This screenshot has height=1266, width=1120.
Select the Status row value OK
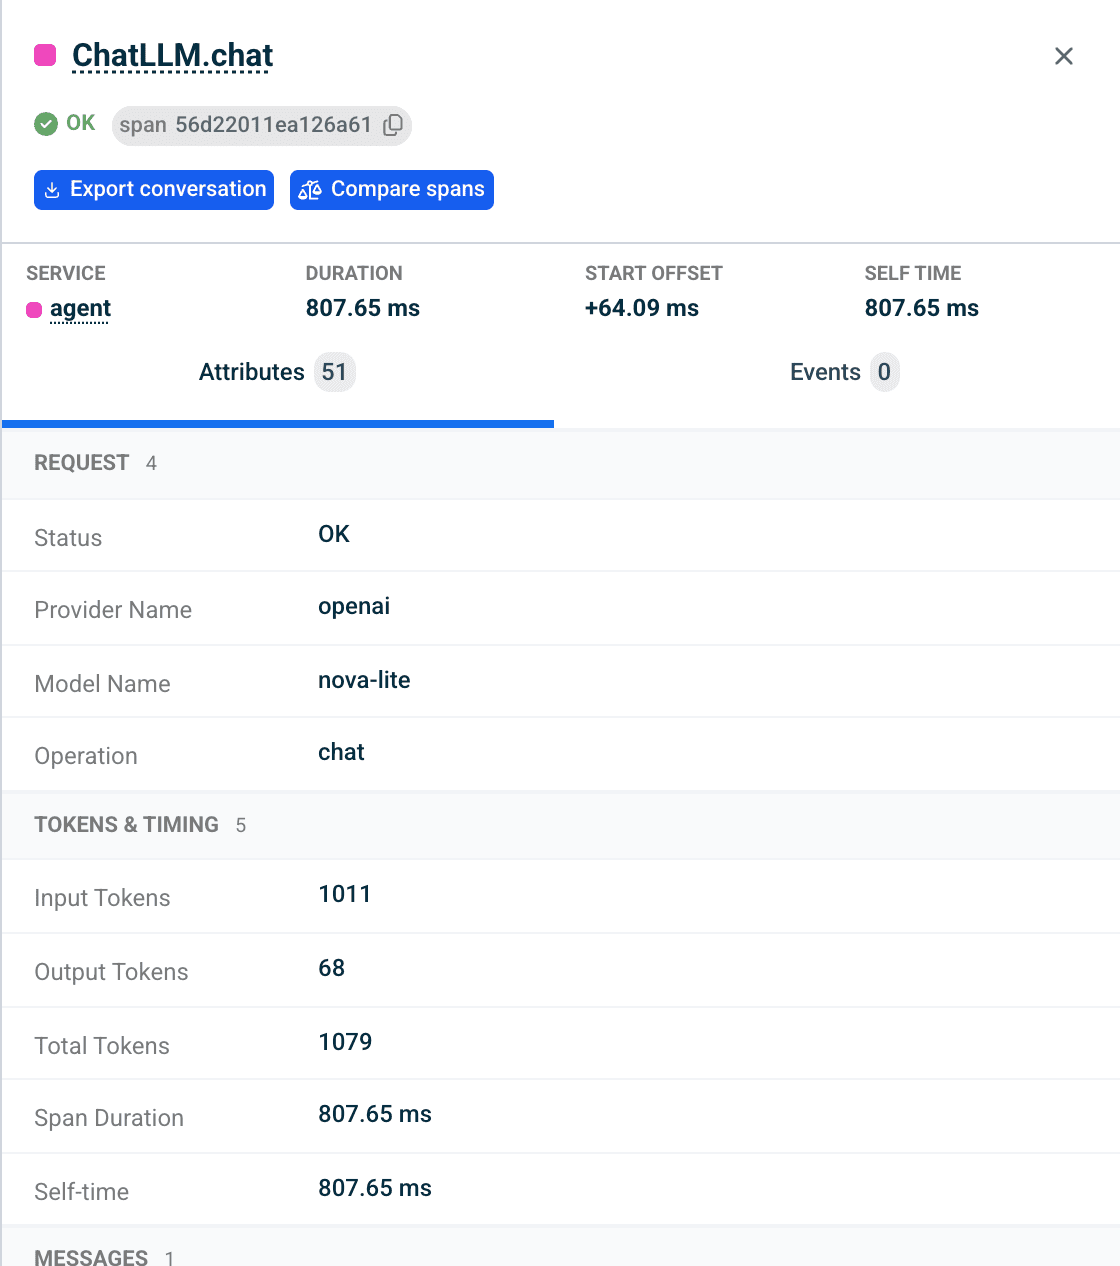tap(334, 535)
